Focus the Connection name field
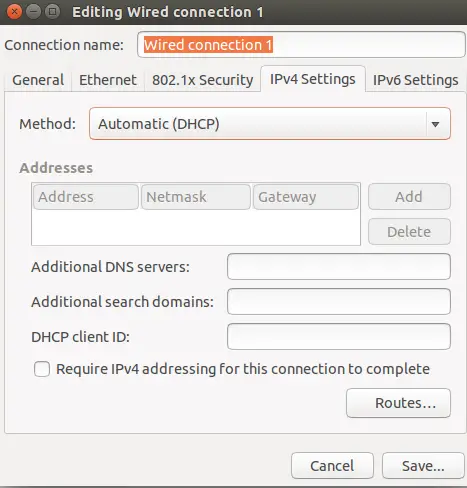Screen dimensions: 467x488 [x=301, y=45]
